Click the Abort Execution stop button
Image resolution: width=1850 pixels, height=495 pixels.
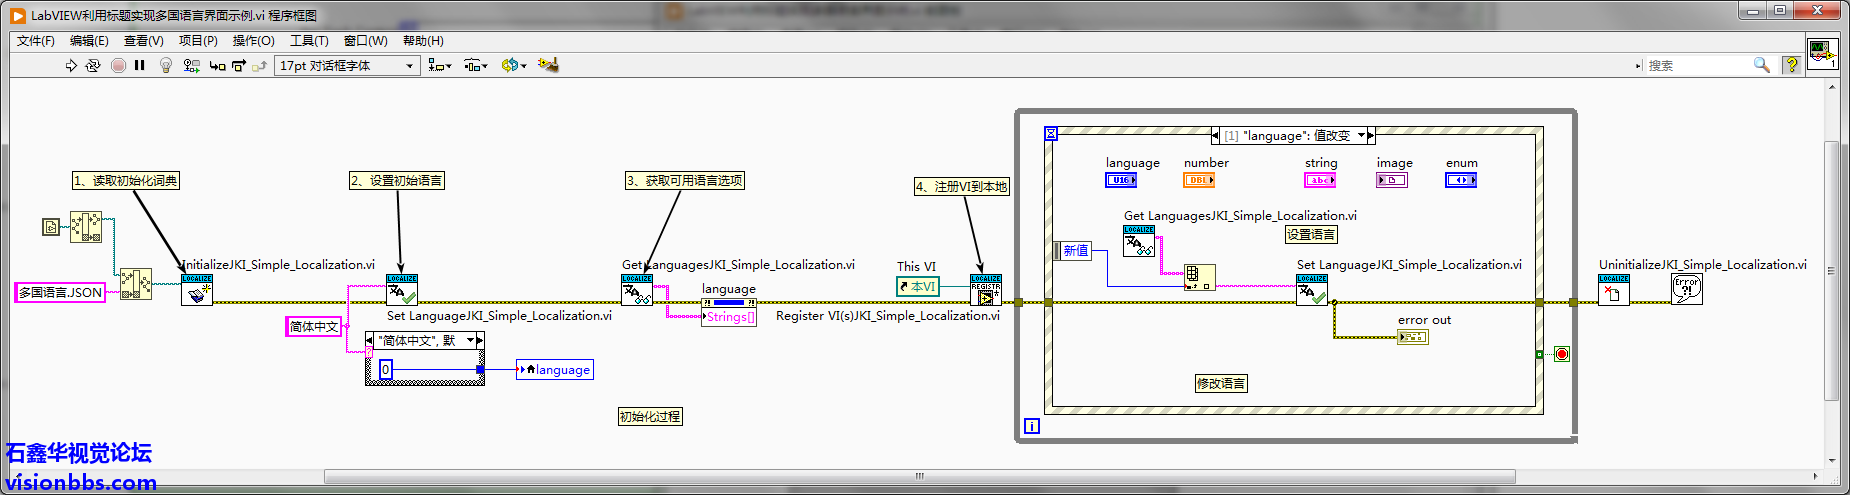point(118,65)
